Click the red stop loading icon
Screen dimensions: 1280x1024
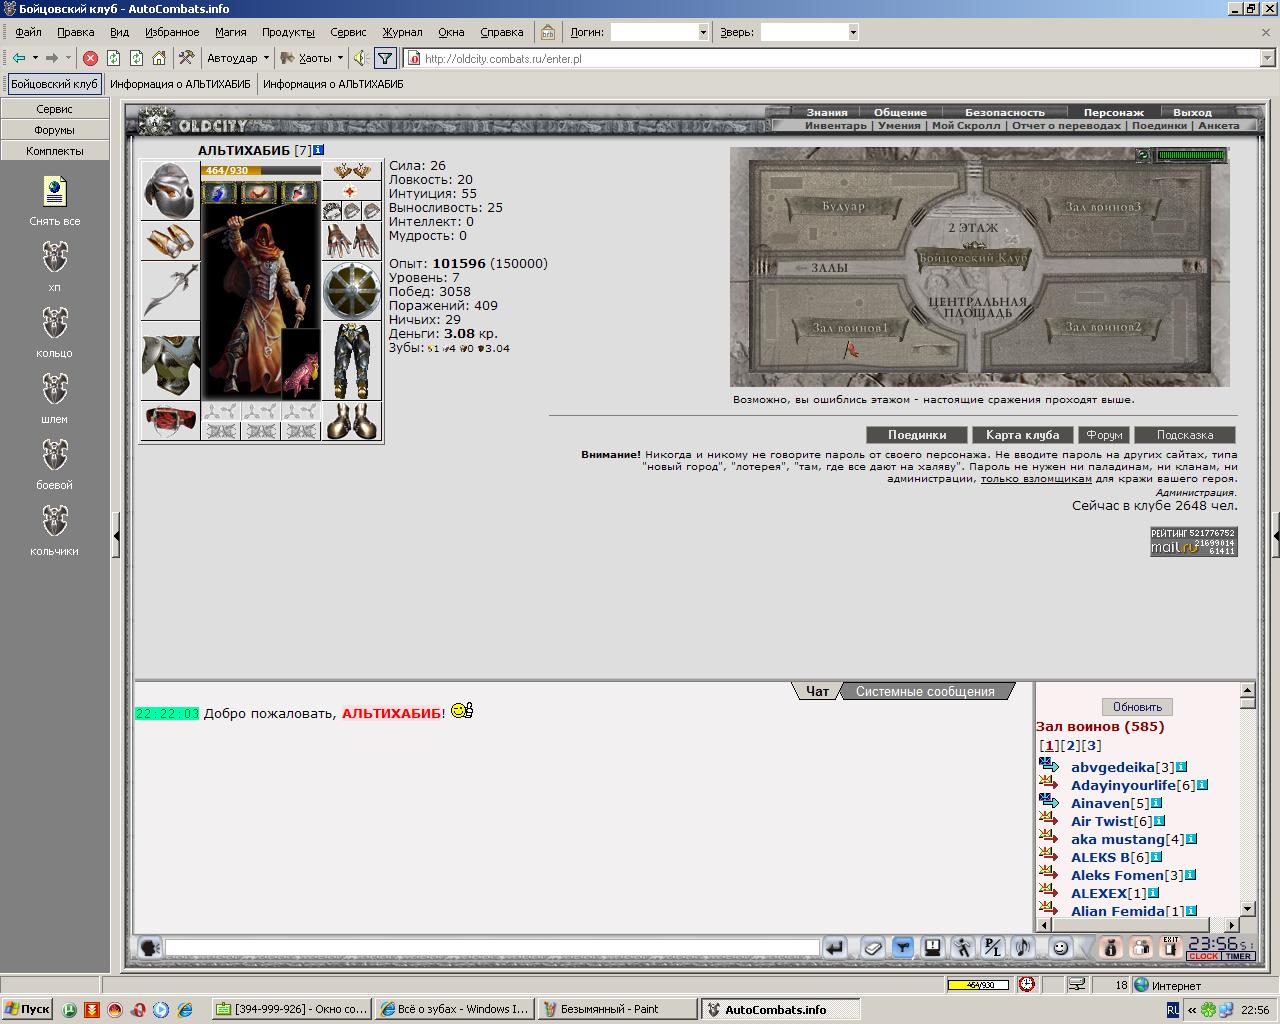pos(90,58)
